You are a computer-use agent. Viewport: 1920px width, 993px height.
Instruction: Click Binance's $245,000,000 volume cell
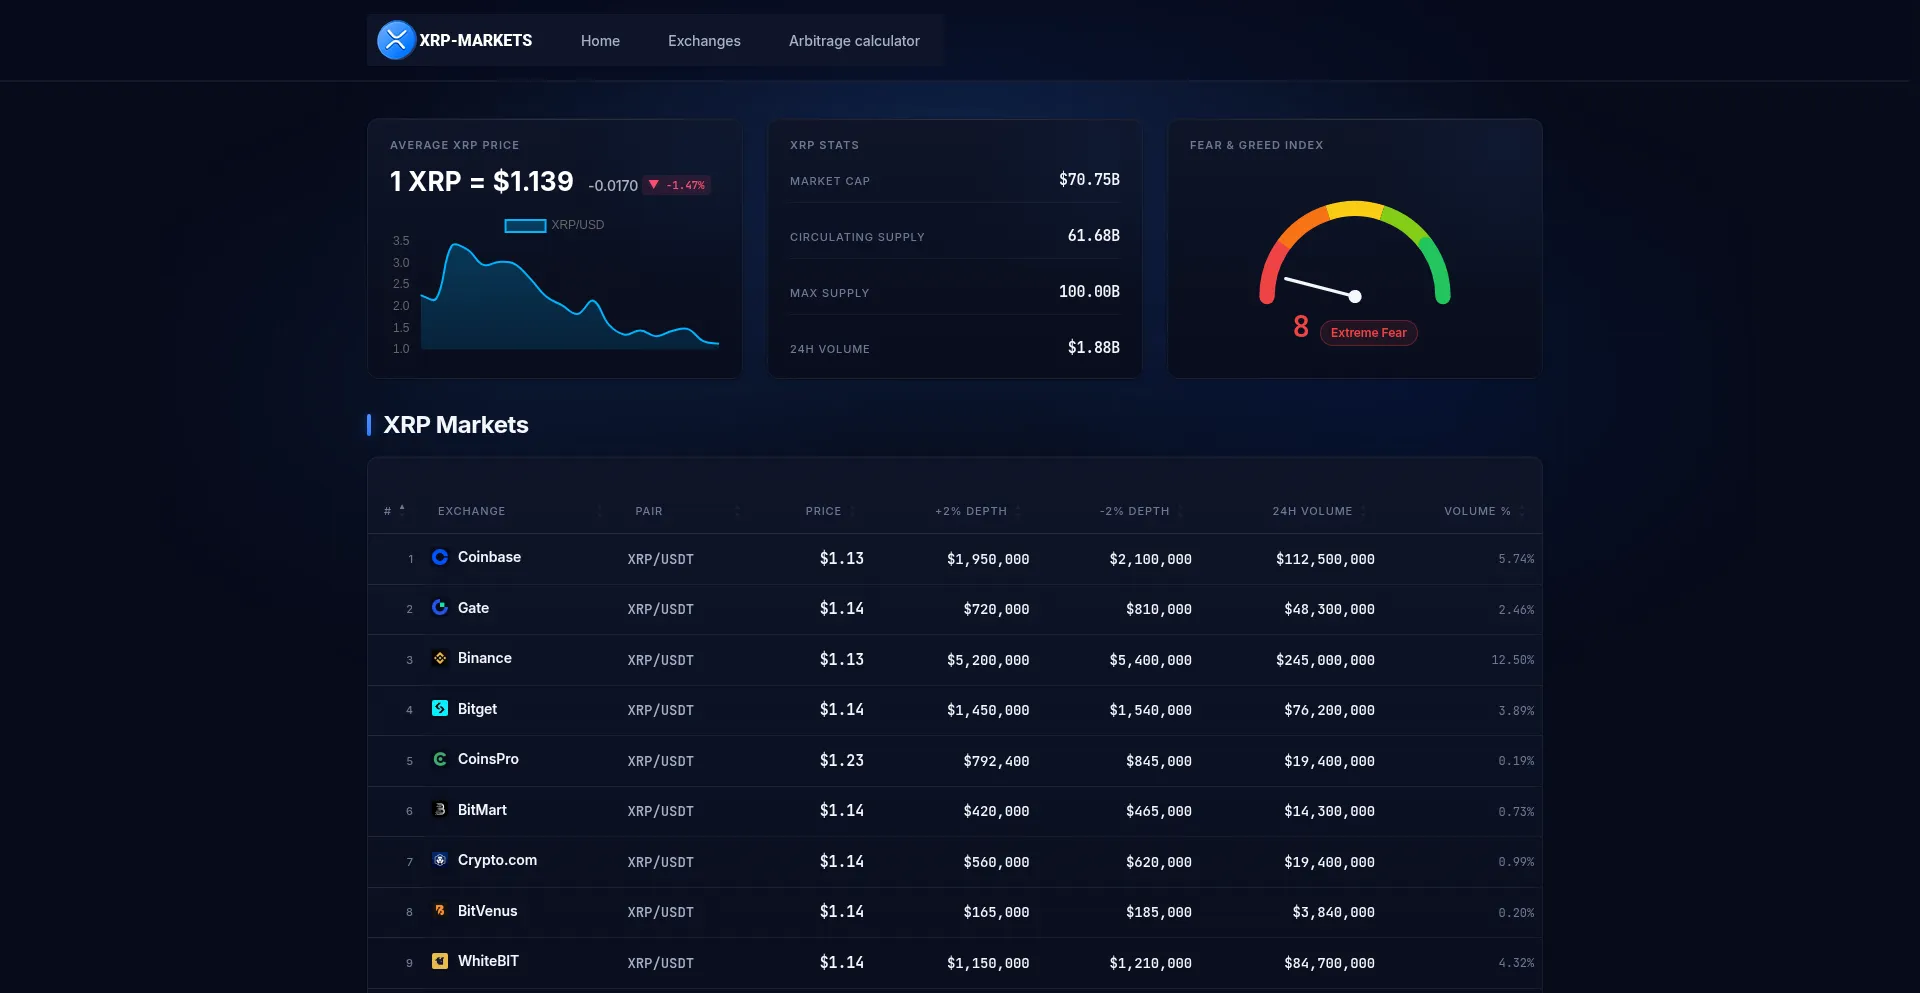pyautogui.click(x=1325, y=660)
